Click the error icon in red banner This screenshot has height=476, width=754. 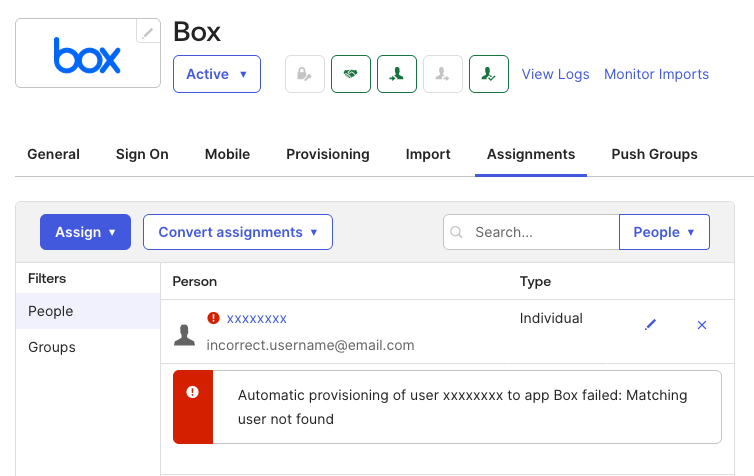192,392
